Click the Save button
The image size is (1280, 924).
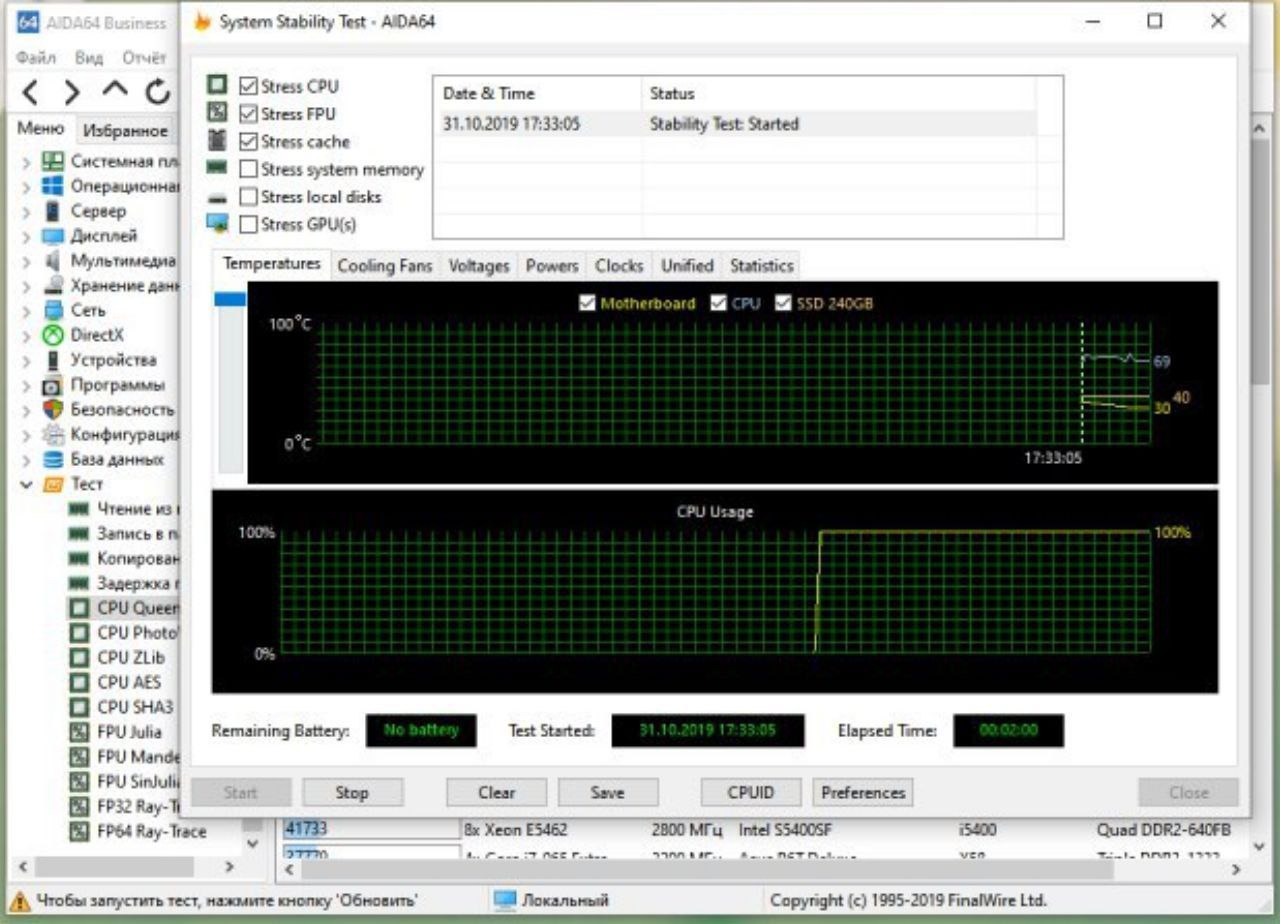[x=607, y=793]
